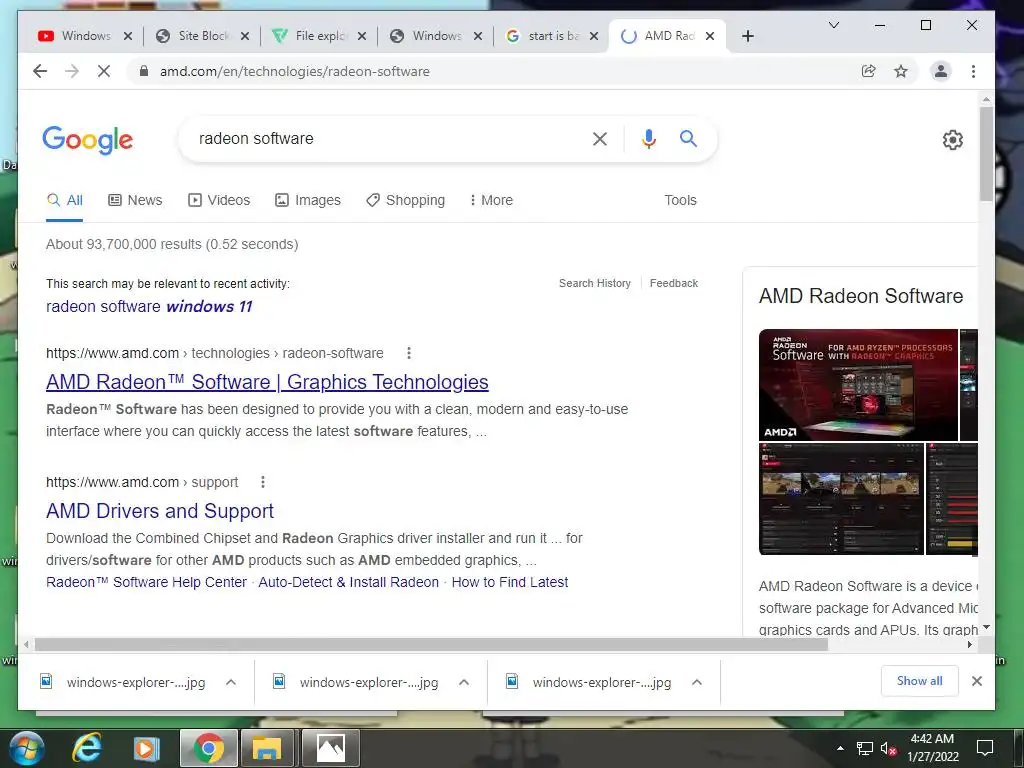
Task: Click radeon software windows 11 suggestion
Action: (149, 306)
